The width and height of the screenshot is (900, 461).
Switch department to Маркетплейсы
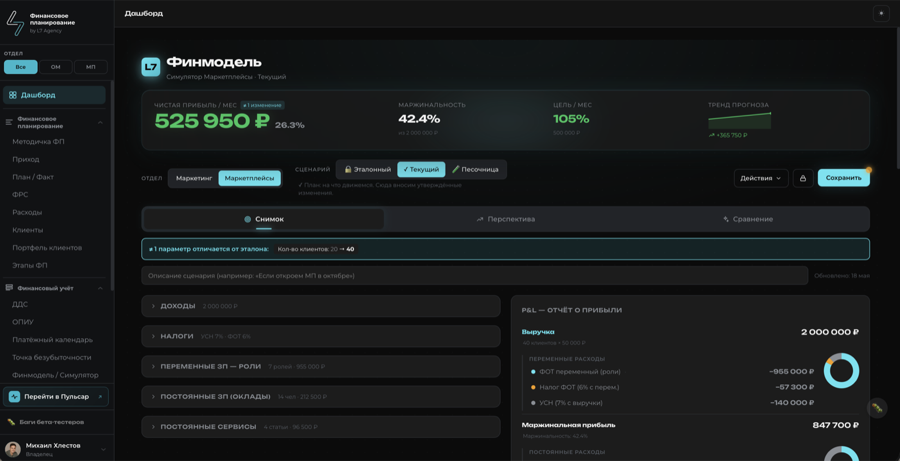point(250,179)
